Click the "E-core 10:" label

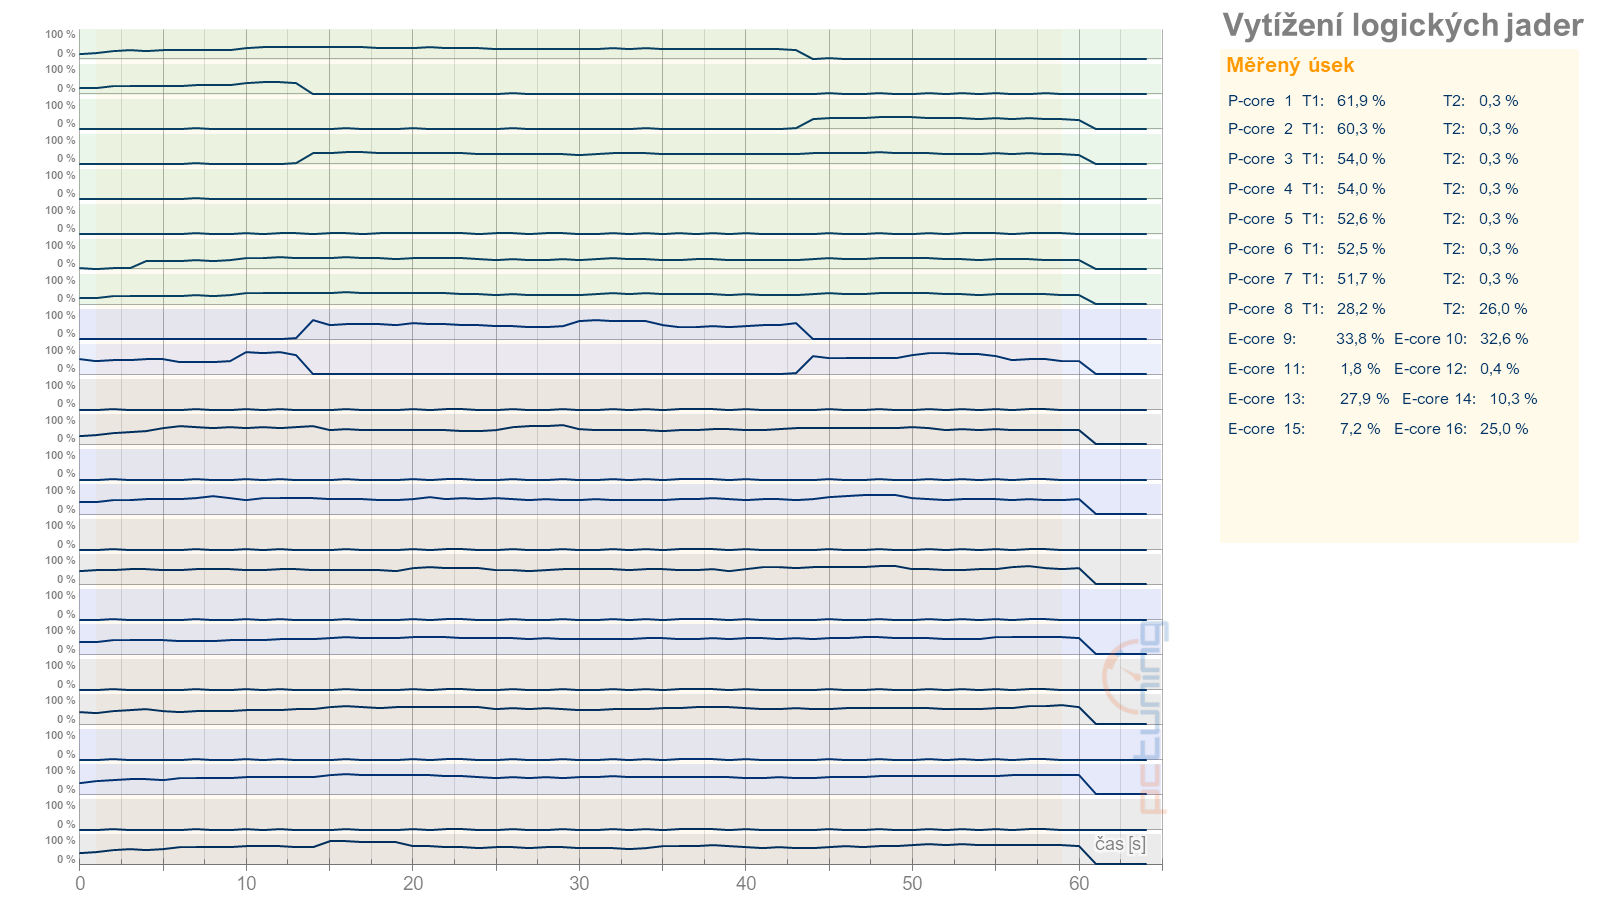click(x=1430, y=339)
